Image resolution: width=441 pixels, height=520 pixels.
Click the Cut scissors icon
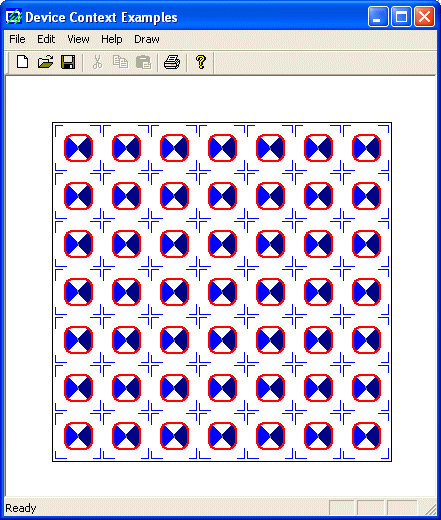pyautogui.click(x=97, y=62)
